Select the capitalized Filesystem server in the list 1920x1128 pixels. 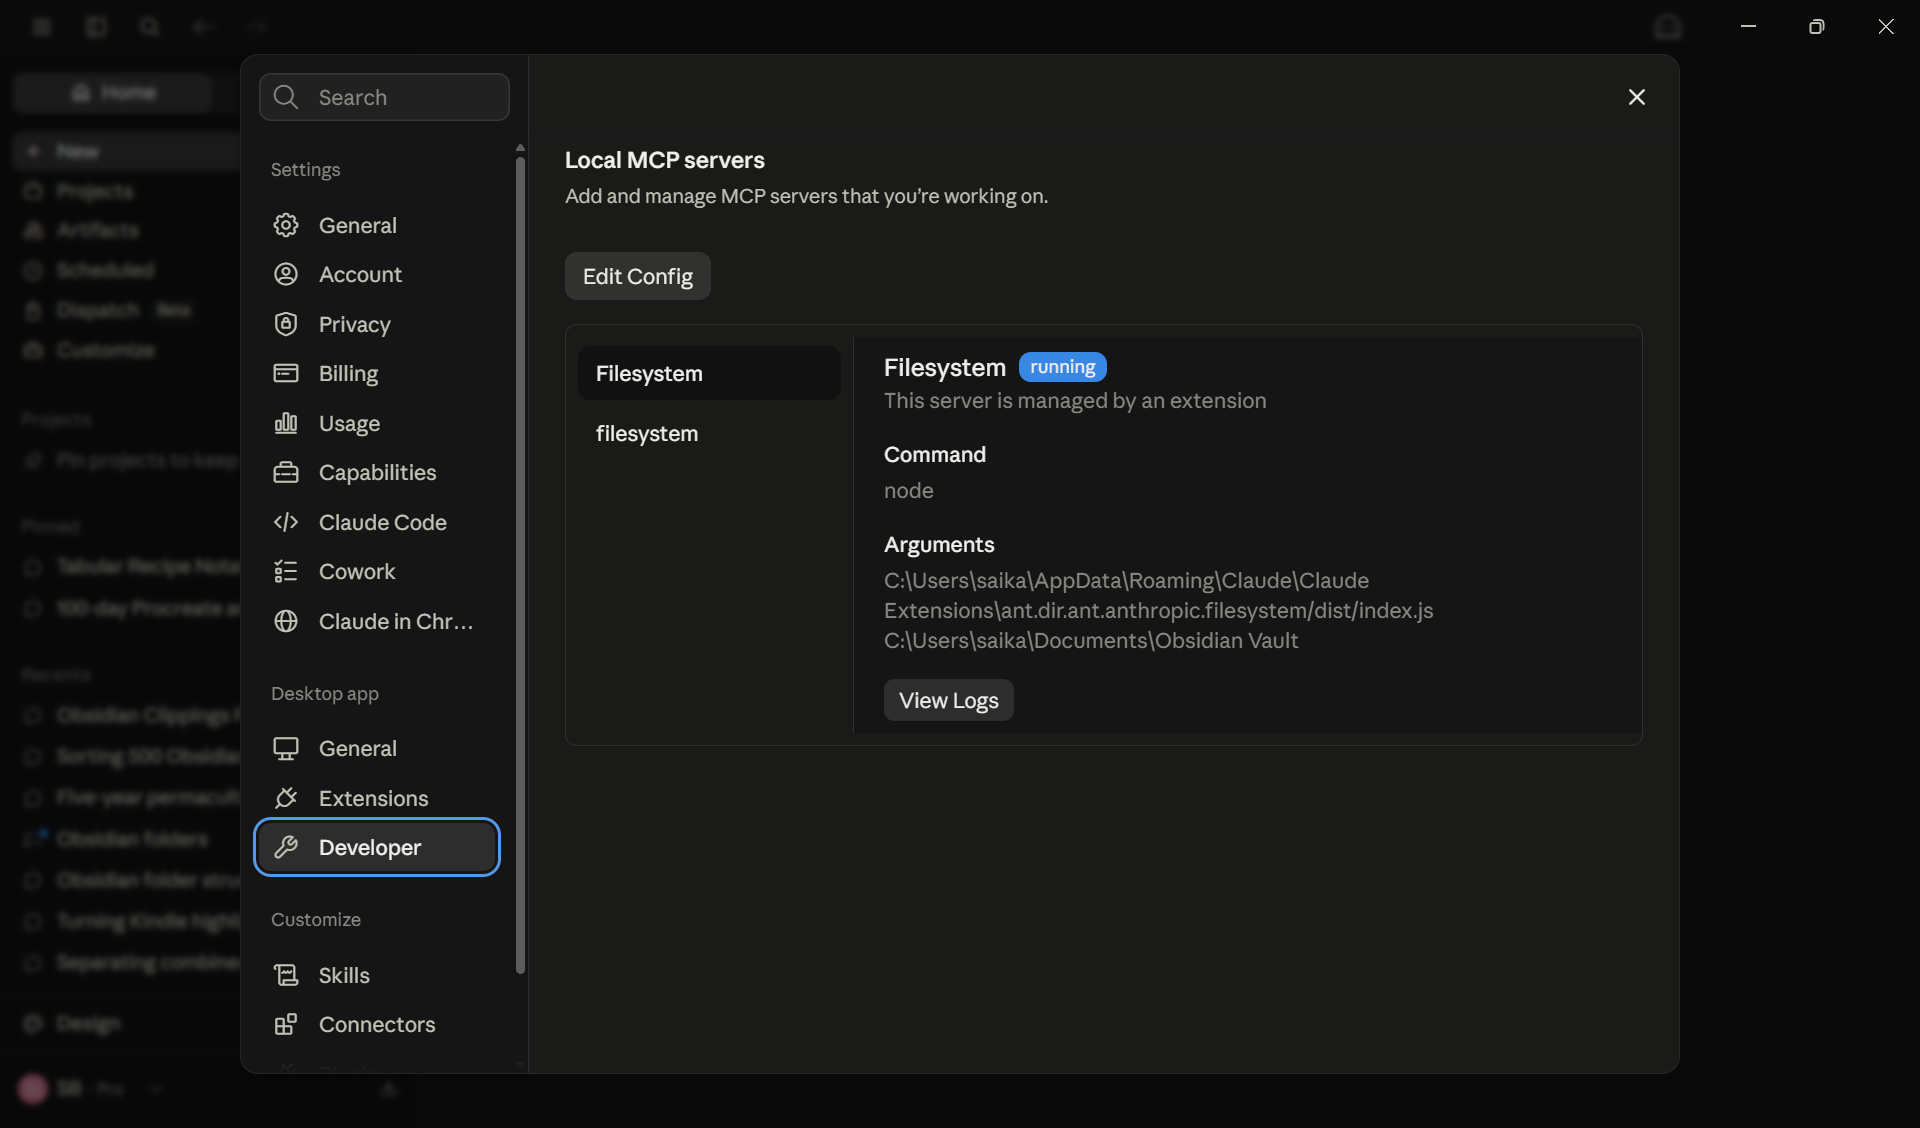[x=709, y=373]
